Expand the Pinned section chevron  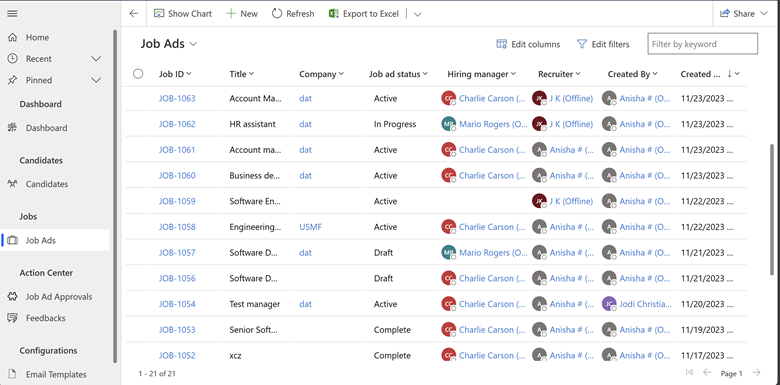point(97,80)
